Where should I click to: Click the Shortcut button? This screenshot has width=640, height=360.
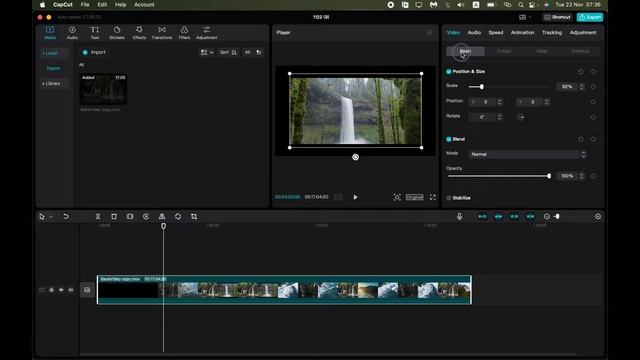tap(557, 18)
